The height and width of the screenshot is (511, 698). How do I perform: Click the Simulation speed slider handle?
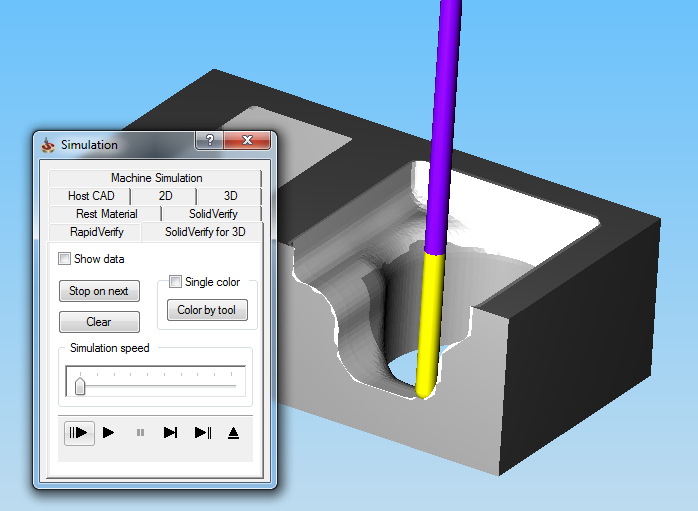80,386
